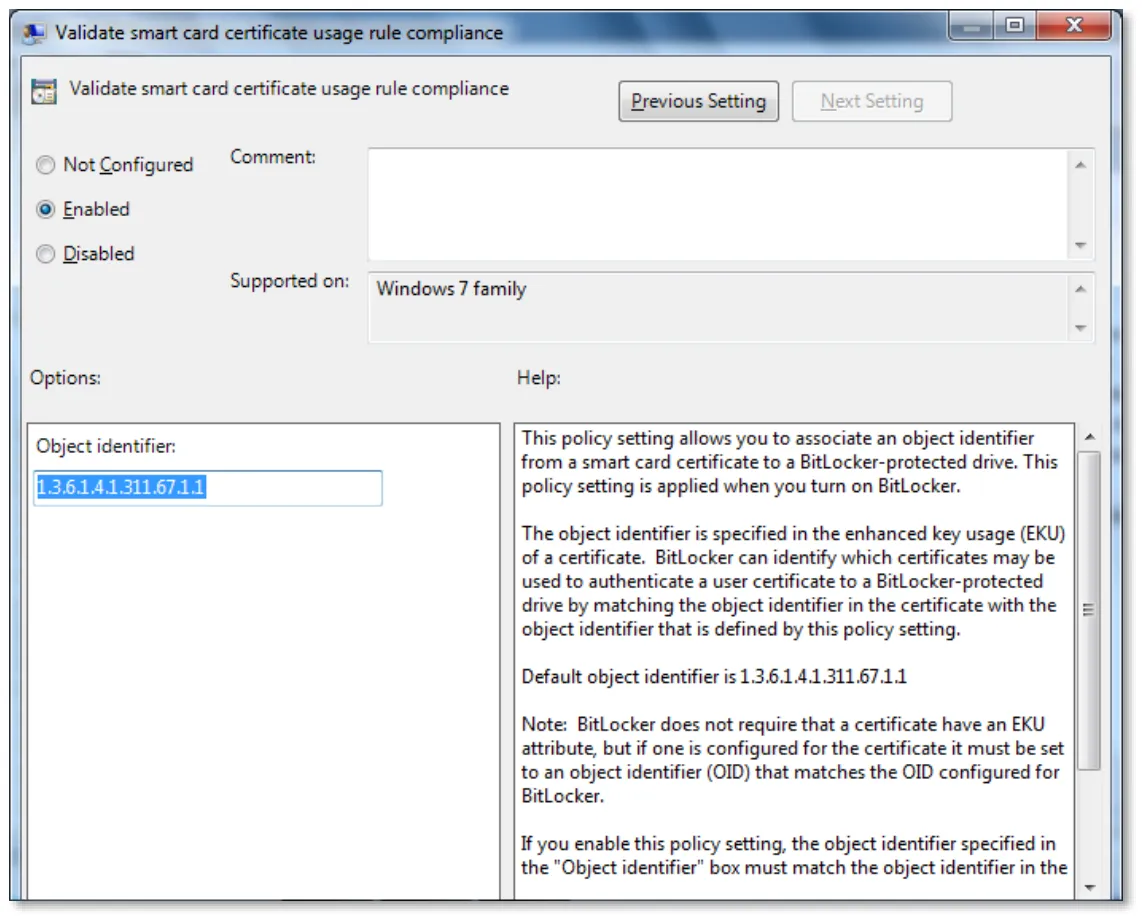Click the 'Help:' label
This screenshot has height=922, width=1145.
click(539, 377)
